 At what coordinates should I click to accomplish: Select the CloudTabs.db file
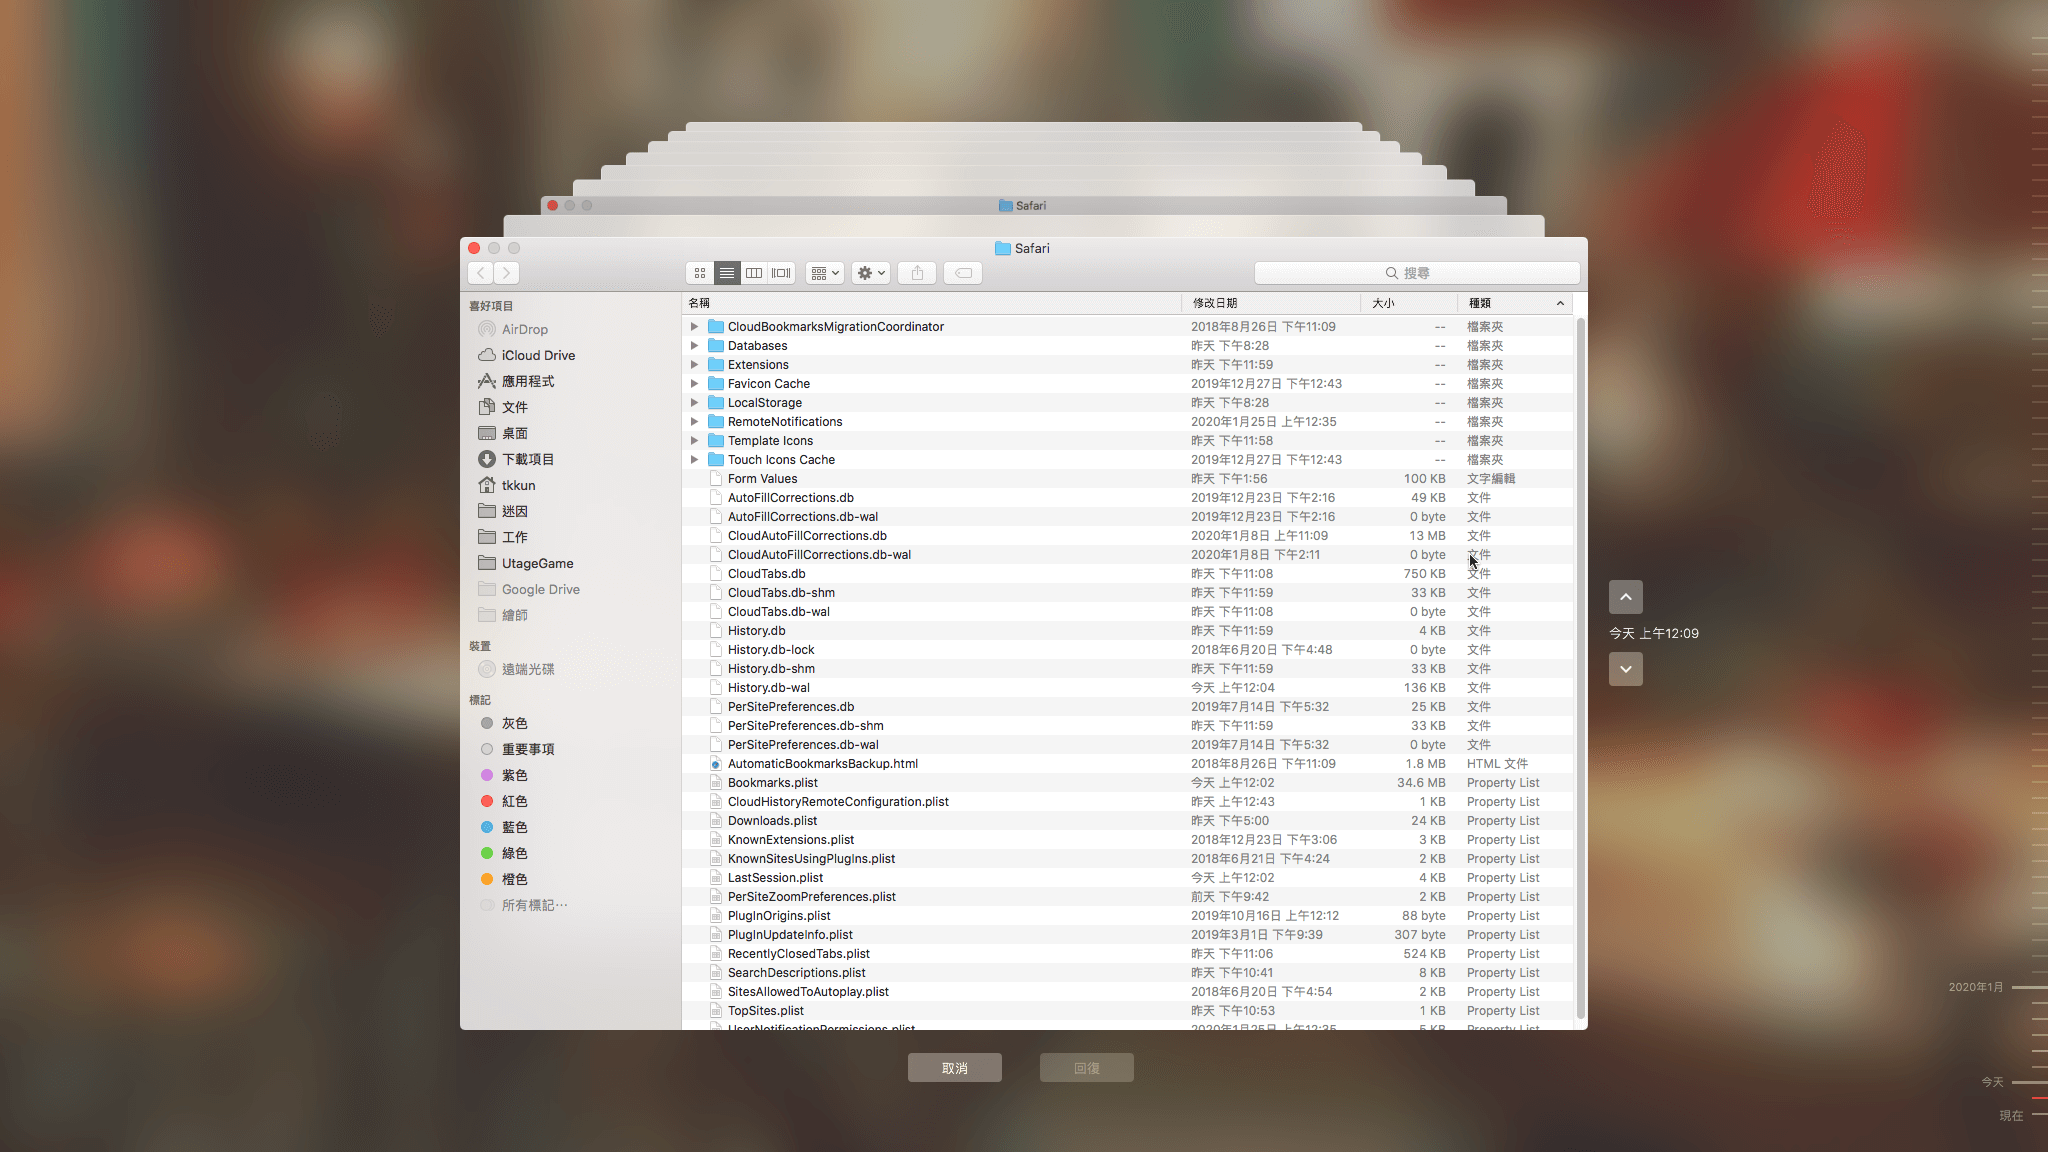tap(1127, 574)
